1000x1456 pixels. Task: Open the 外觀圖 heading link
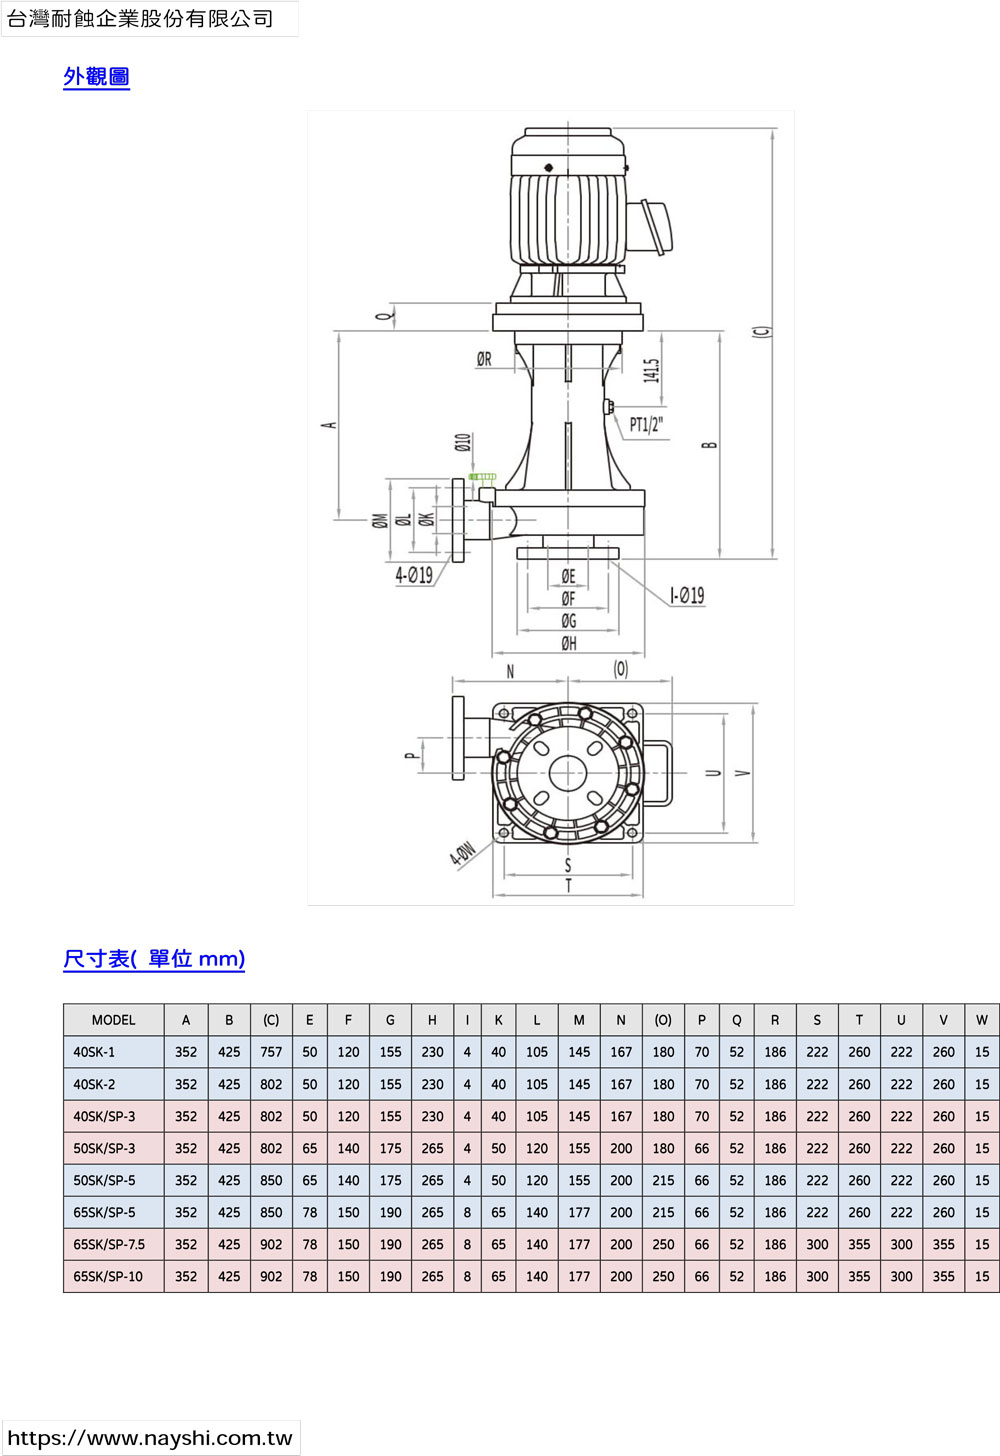click(x=96, y=77)
